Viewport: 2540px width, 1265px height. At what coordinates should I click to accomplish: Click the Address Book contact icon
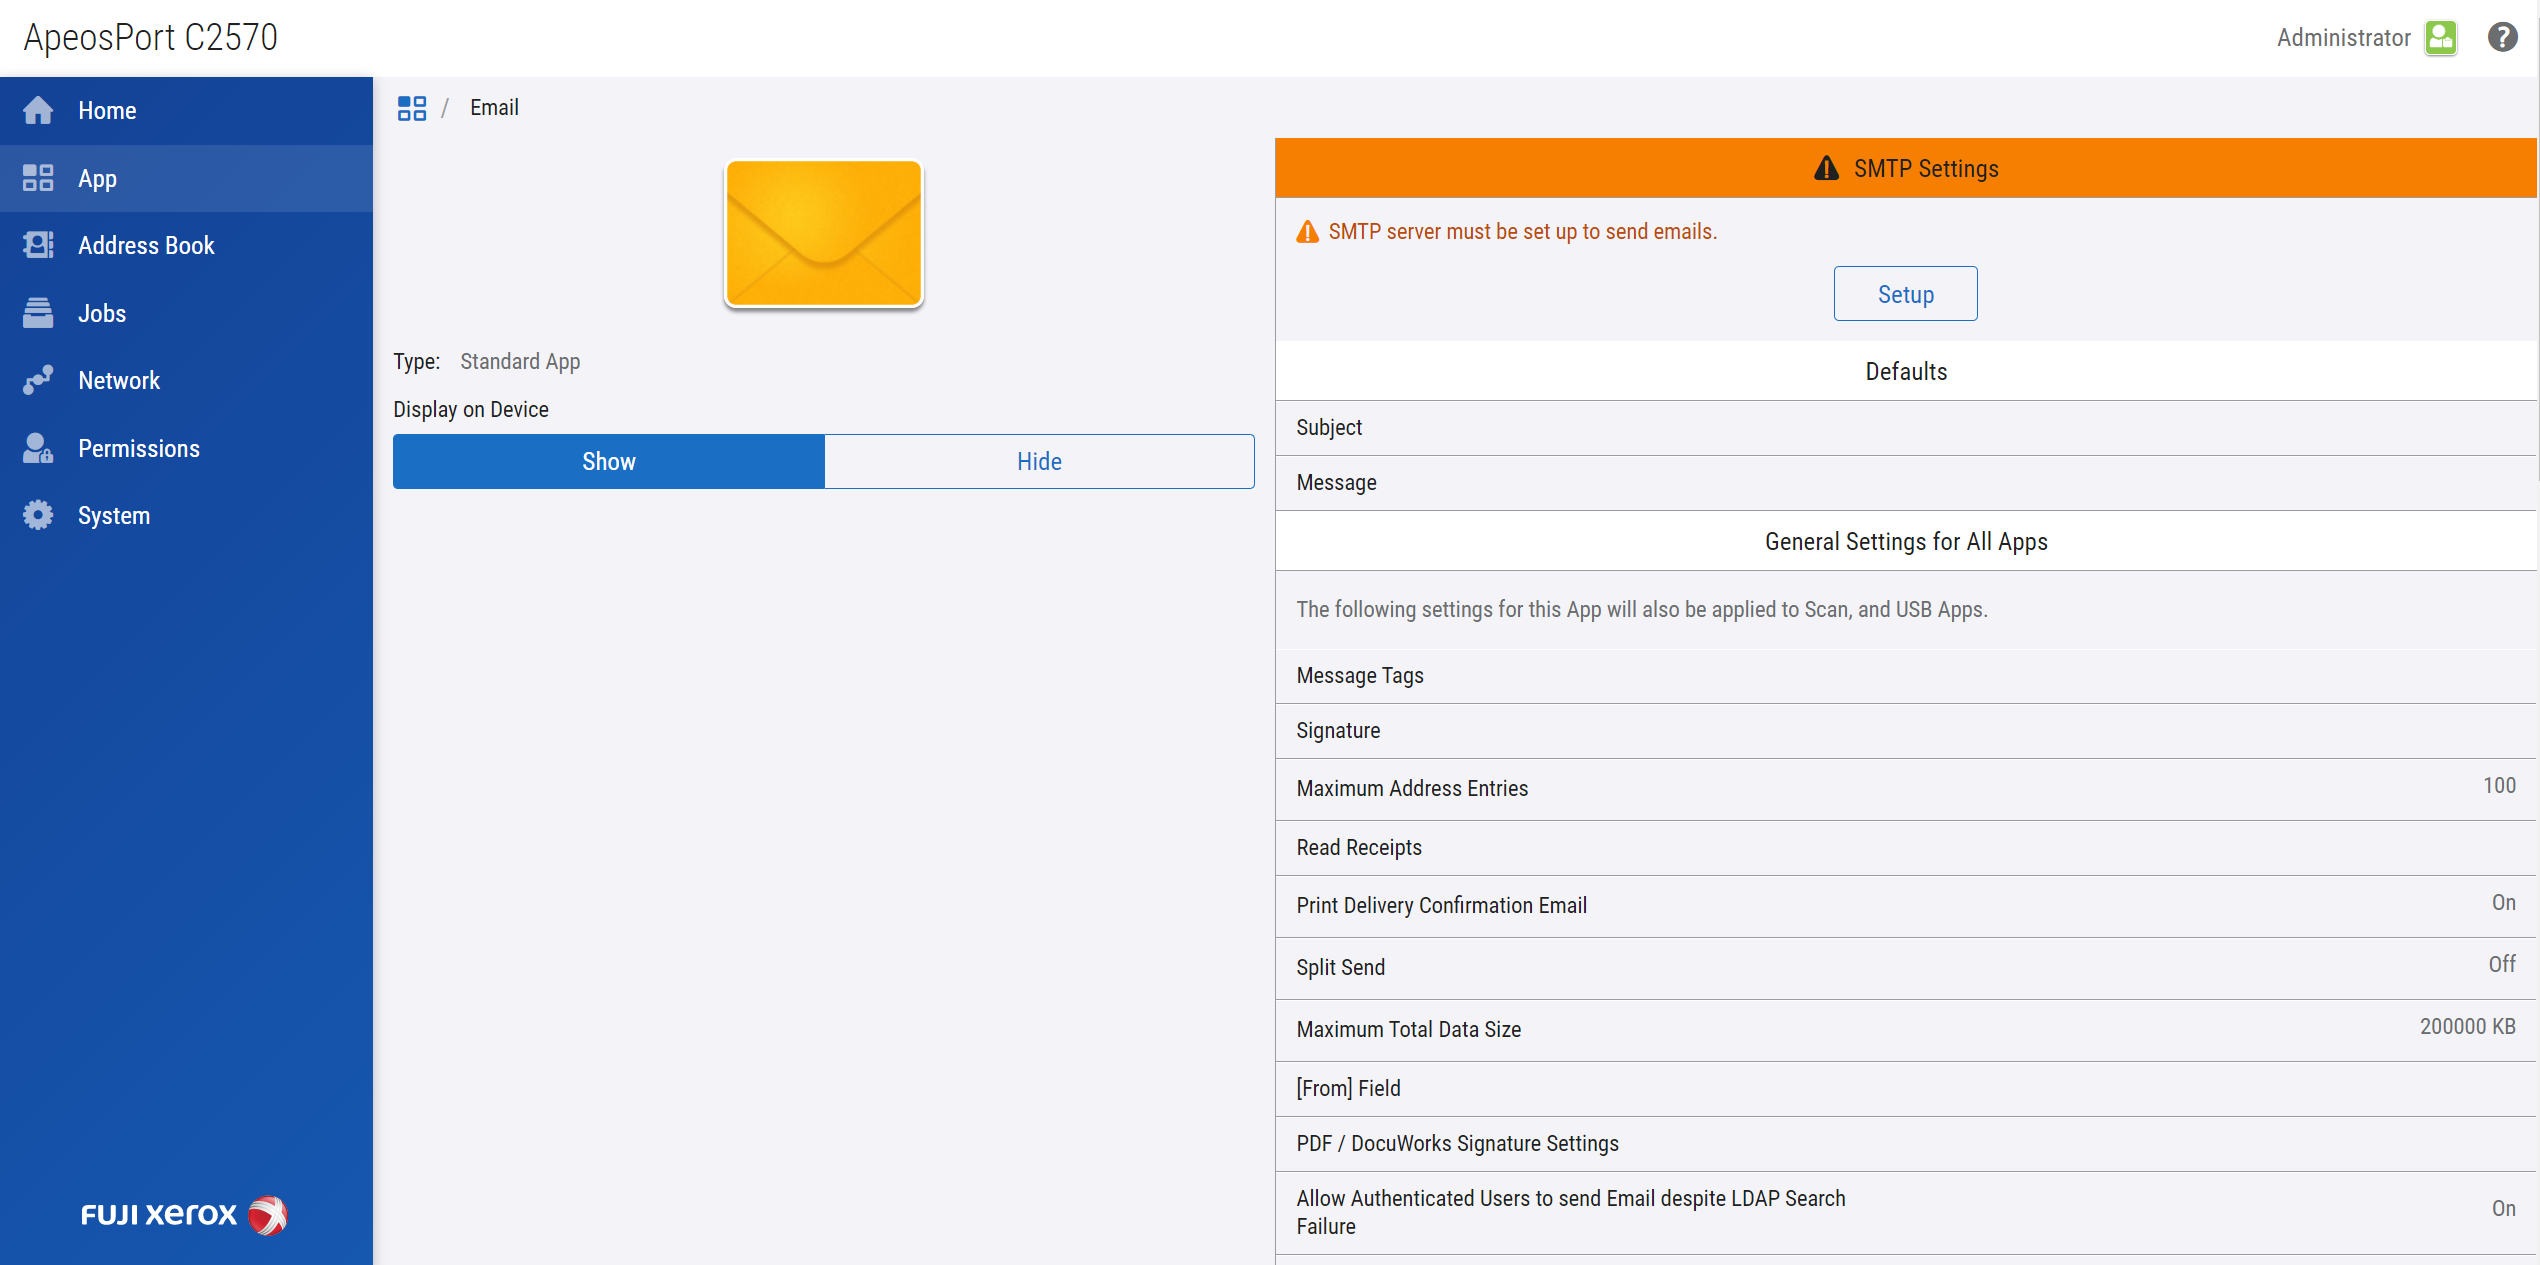coord(38,245)
